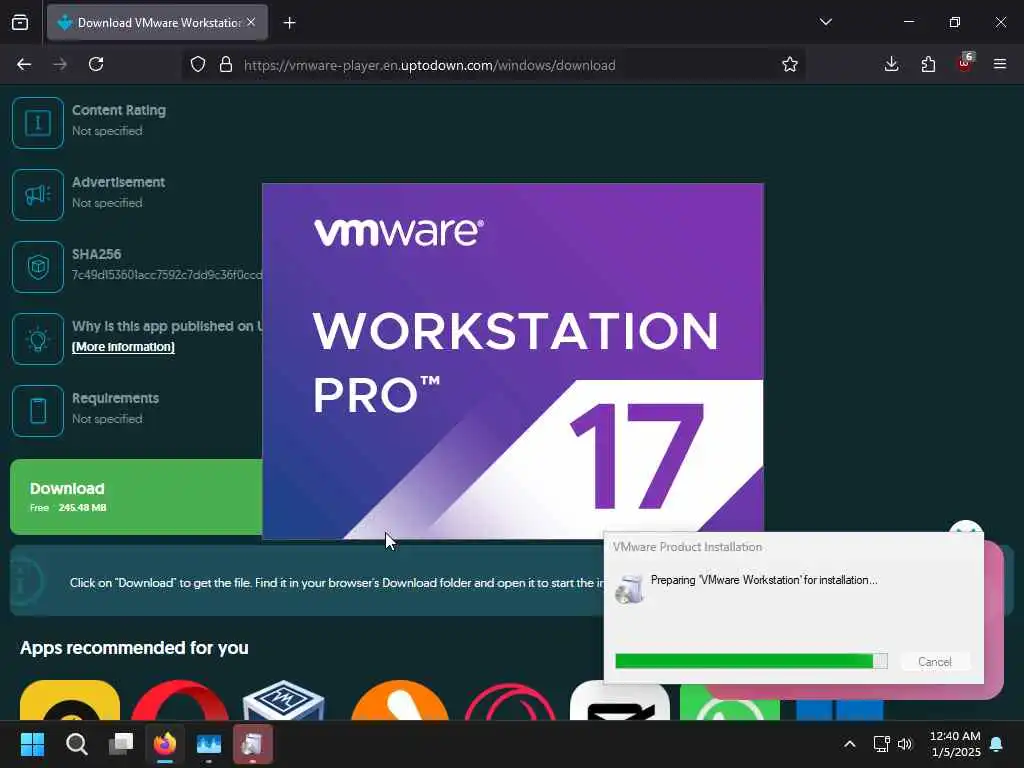The height and width of the screenshot is (768, 1024).
Task: Show hidden system tray icons
Action: coord(850,744)
